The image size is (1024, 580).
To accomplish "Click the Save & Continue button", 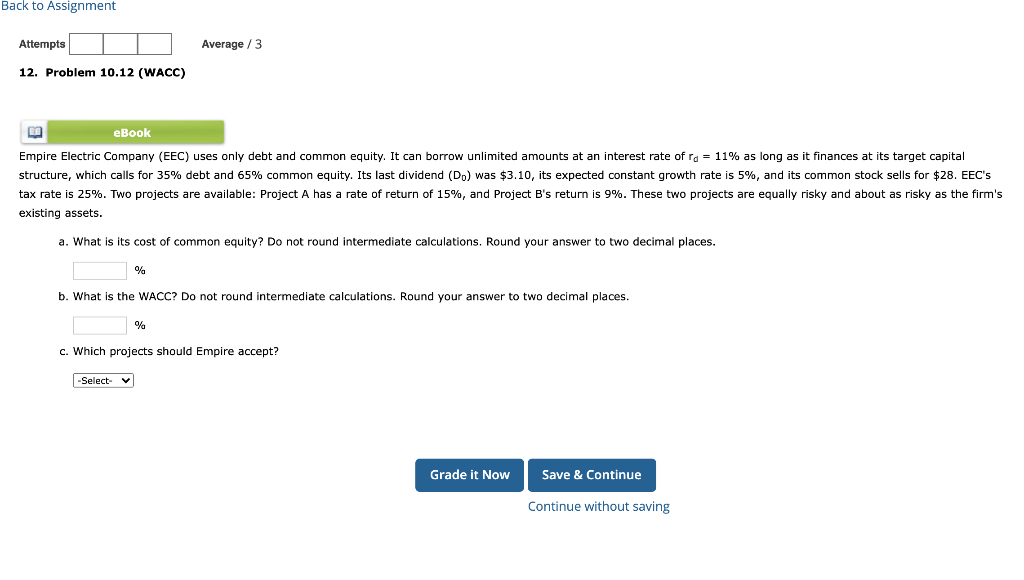I will coord(592,475).
